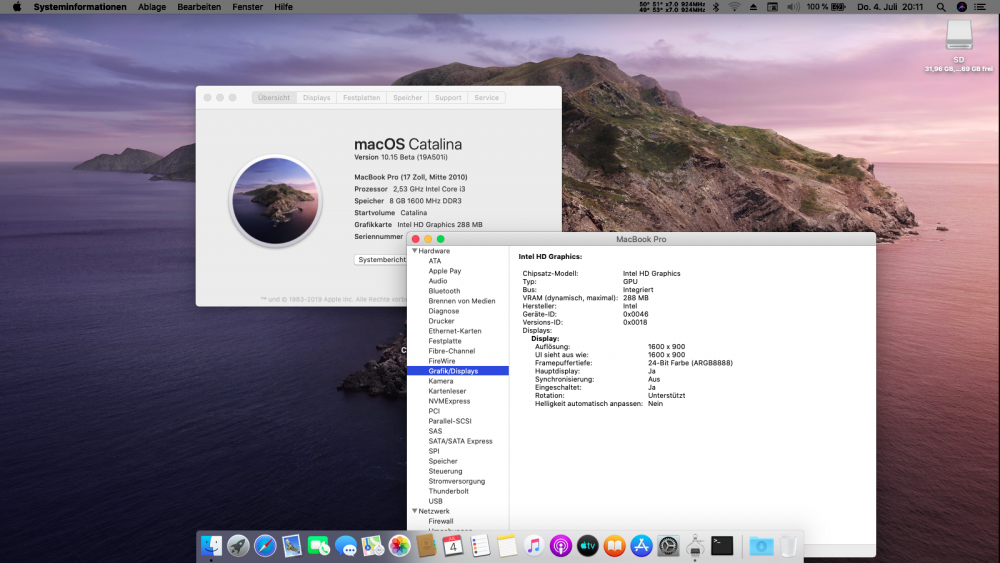Open Messages speech bubble icon in dock

pos(346,546)
